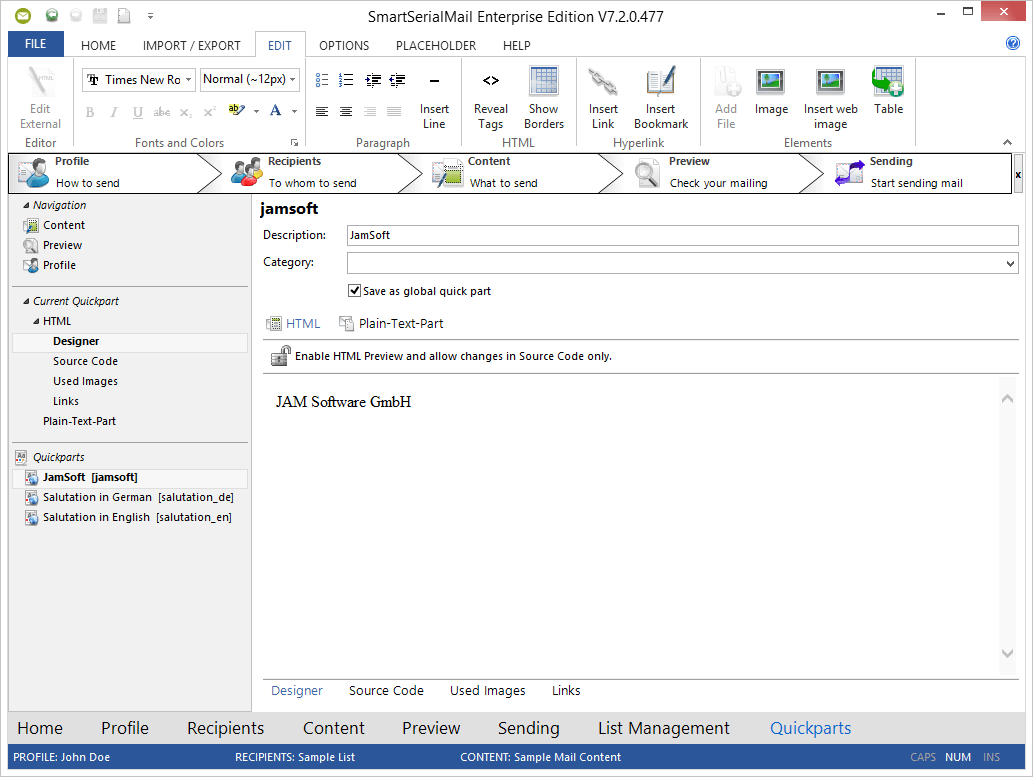Switch to the HOME ribbon tab
1033x777 pixels.
coord(98,45)
